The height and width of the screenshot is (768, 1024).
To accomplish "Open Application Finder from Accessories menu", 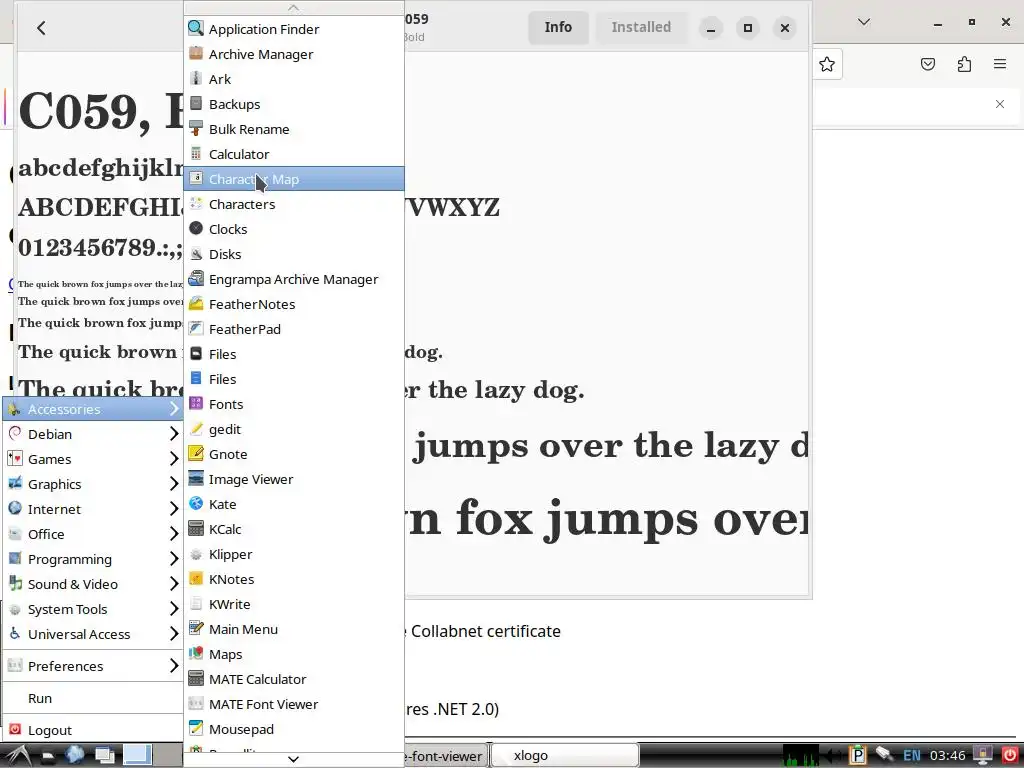I will (x=294, y=29).
